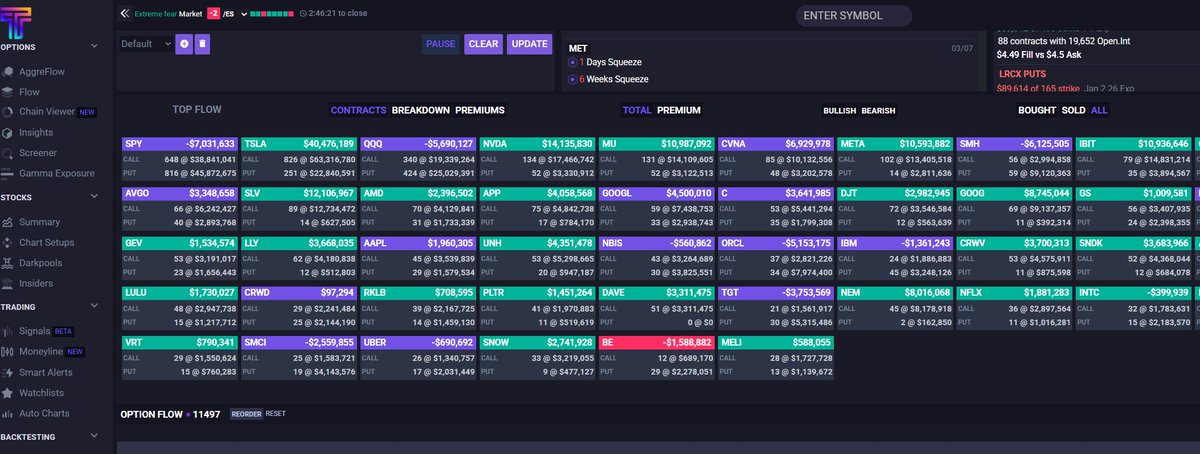Open the Default preset dropdown

point(146,44)
